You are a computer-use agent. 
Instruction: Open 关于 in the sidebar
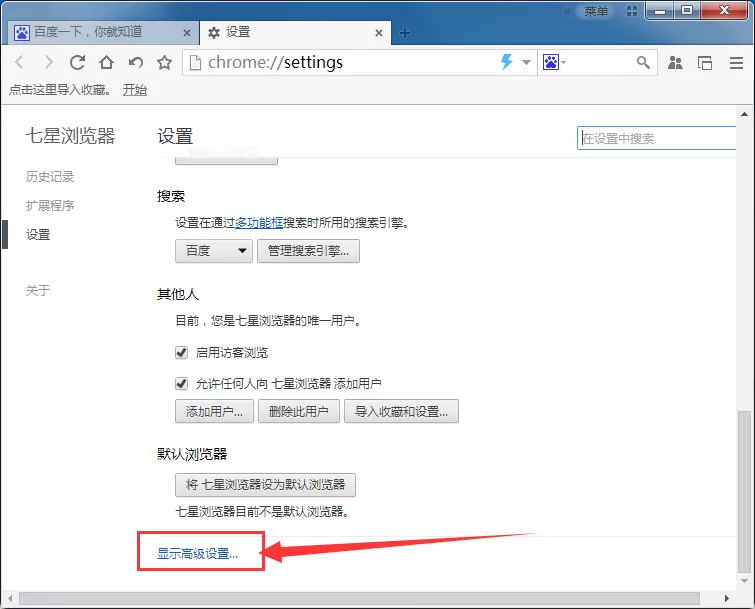point(38,290)
